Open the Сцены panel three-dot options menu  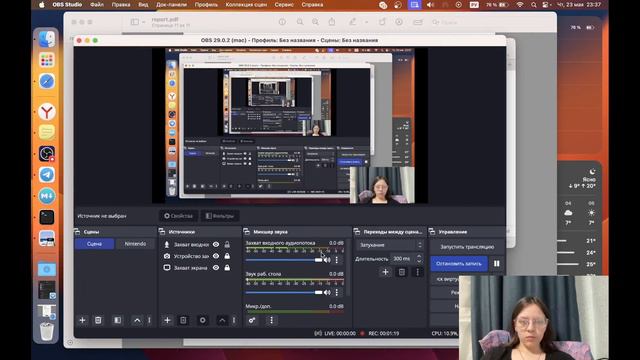point(149,320)
